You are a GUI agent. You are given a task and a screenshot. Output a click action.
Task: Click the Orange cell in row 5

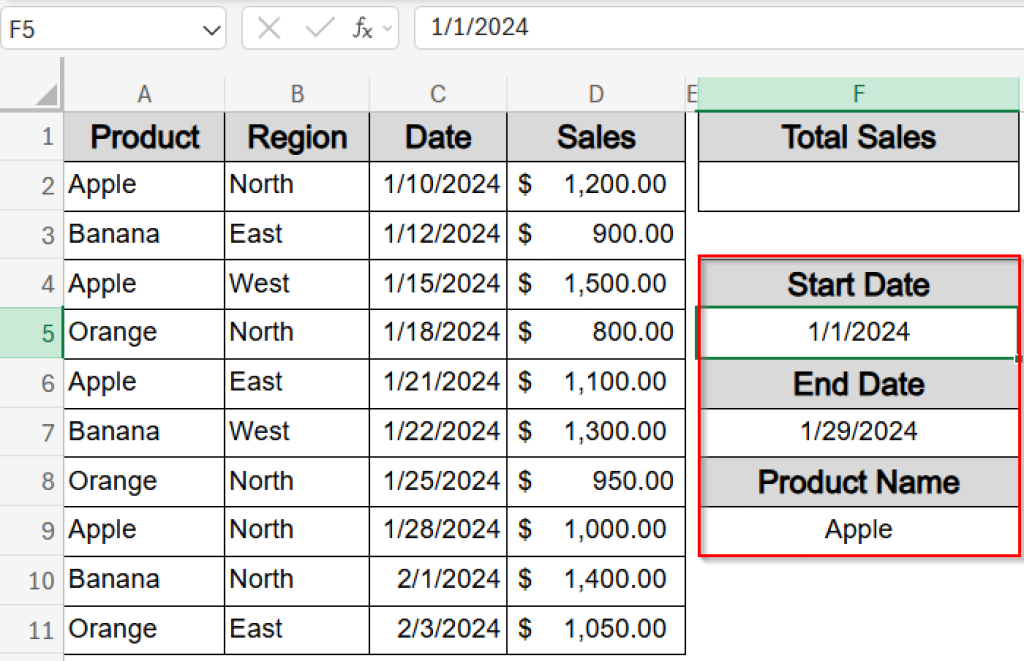(x=144, y=333)
